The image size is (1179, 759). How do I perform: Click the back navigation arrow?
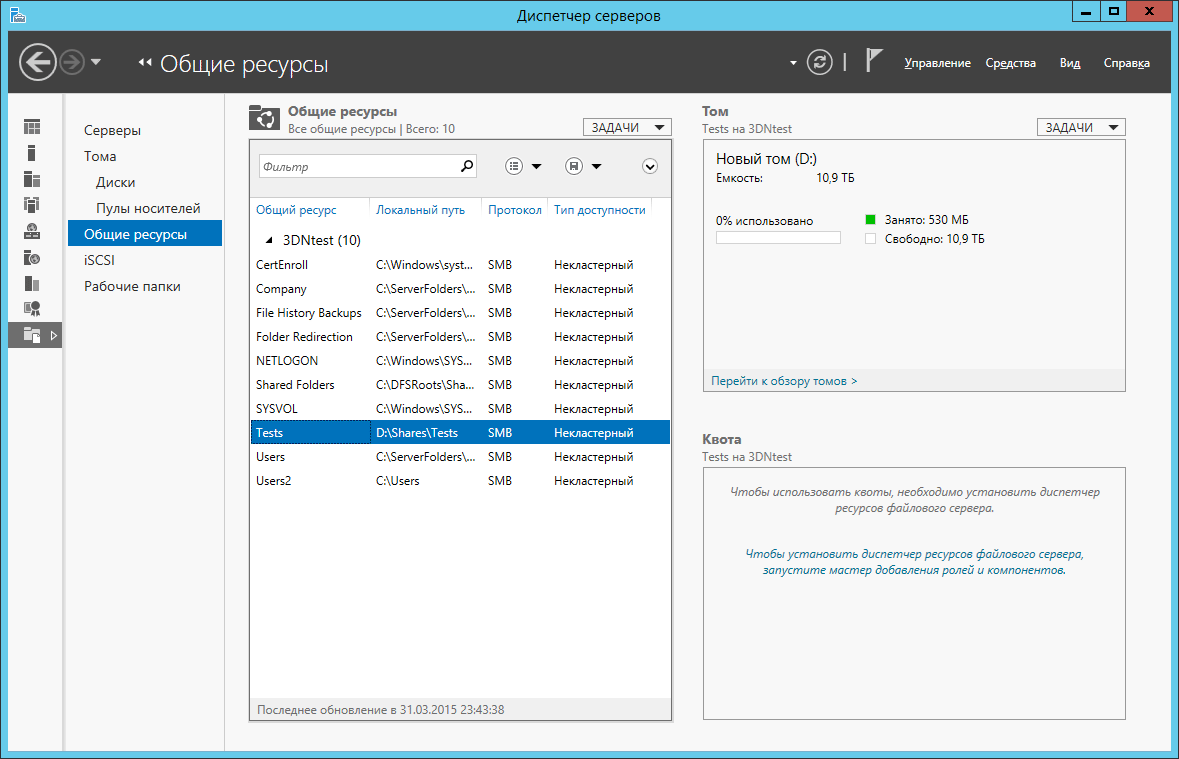(x=37, y=63)
